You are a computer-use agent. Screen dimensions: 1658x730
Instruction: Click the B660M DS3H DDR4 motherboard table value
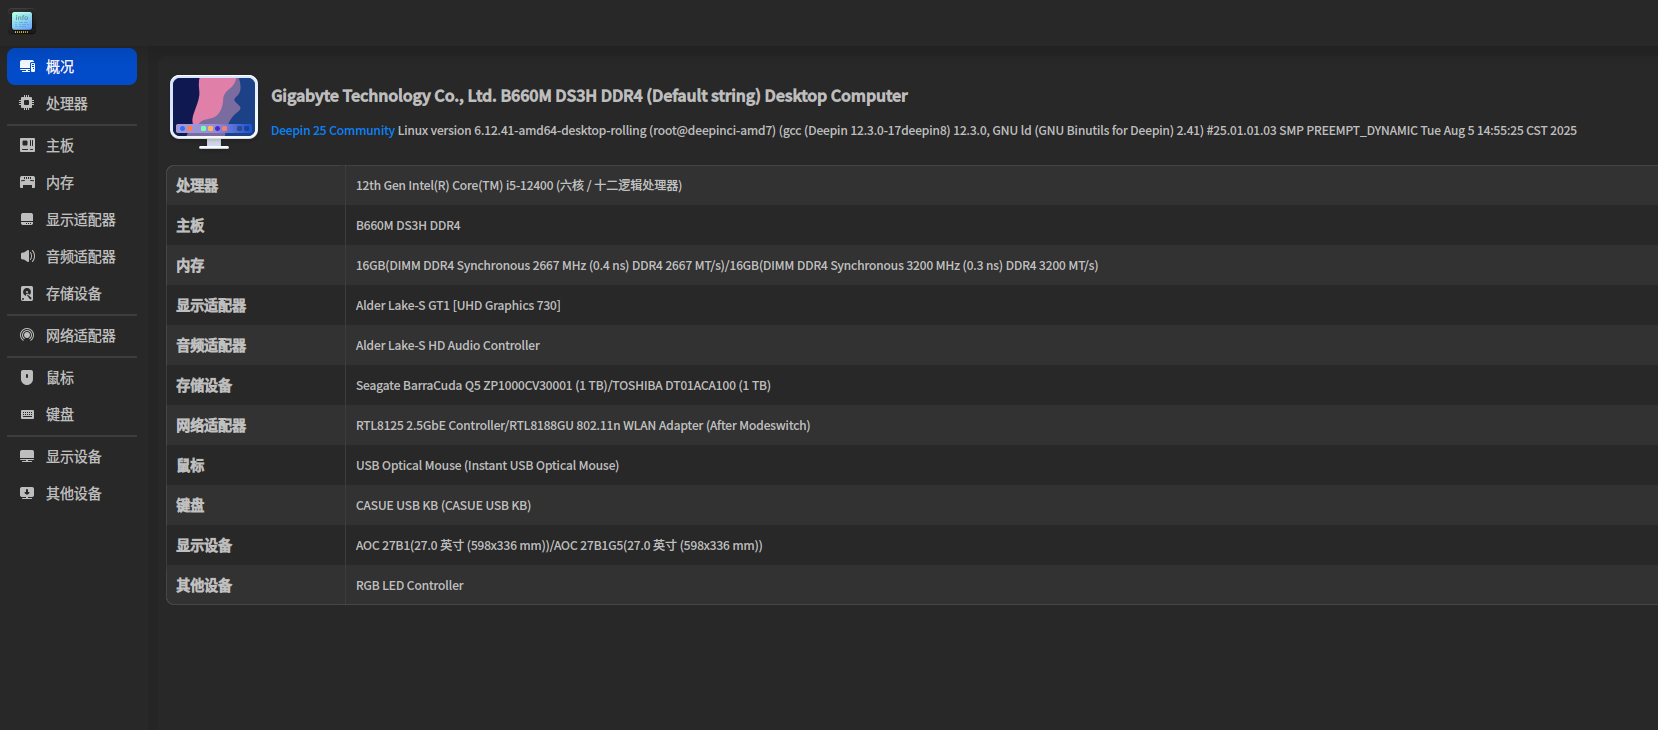(x=408, y=226)
